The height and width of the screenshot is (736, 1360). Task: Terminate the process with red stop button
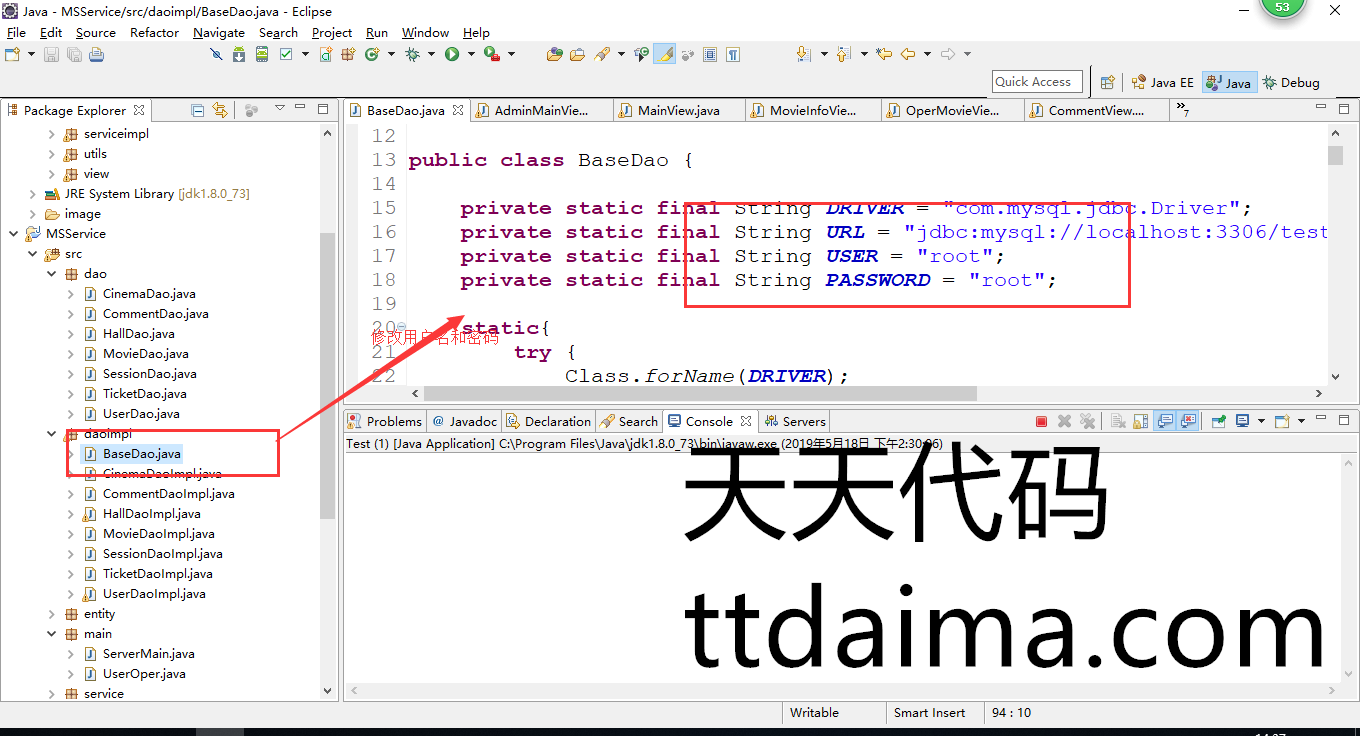coord(1041,422)
